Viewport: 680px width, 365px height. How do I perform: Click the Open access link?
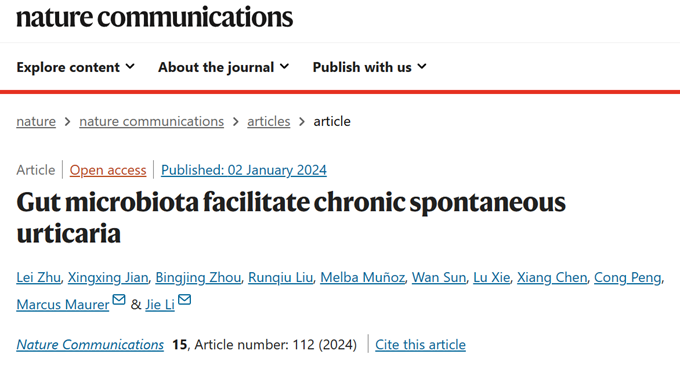tap(108, 170)
